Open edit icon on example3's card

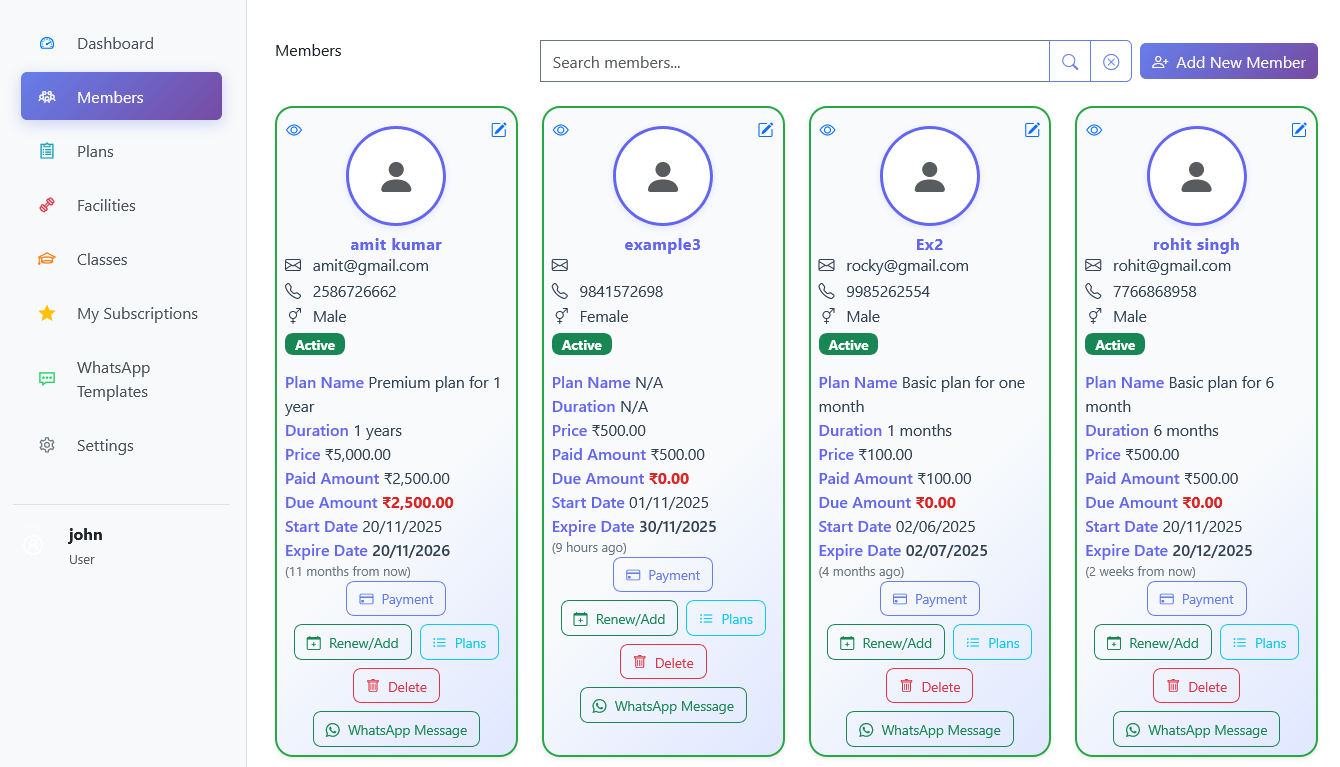765,130
